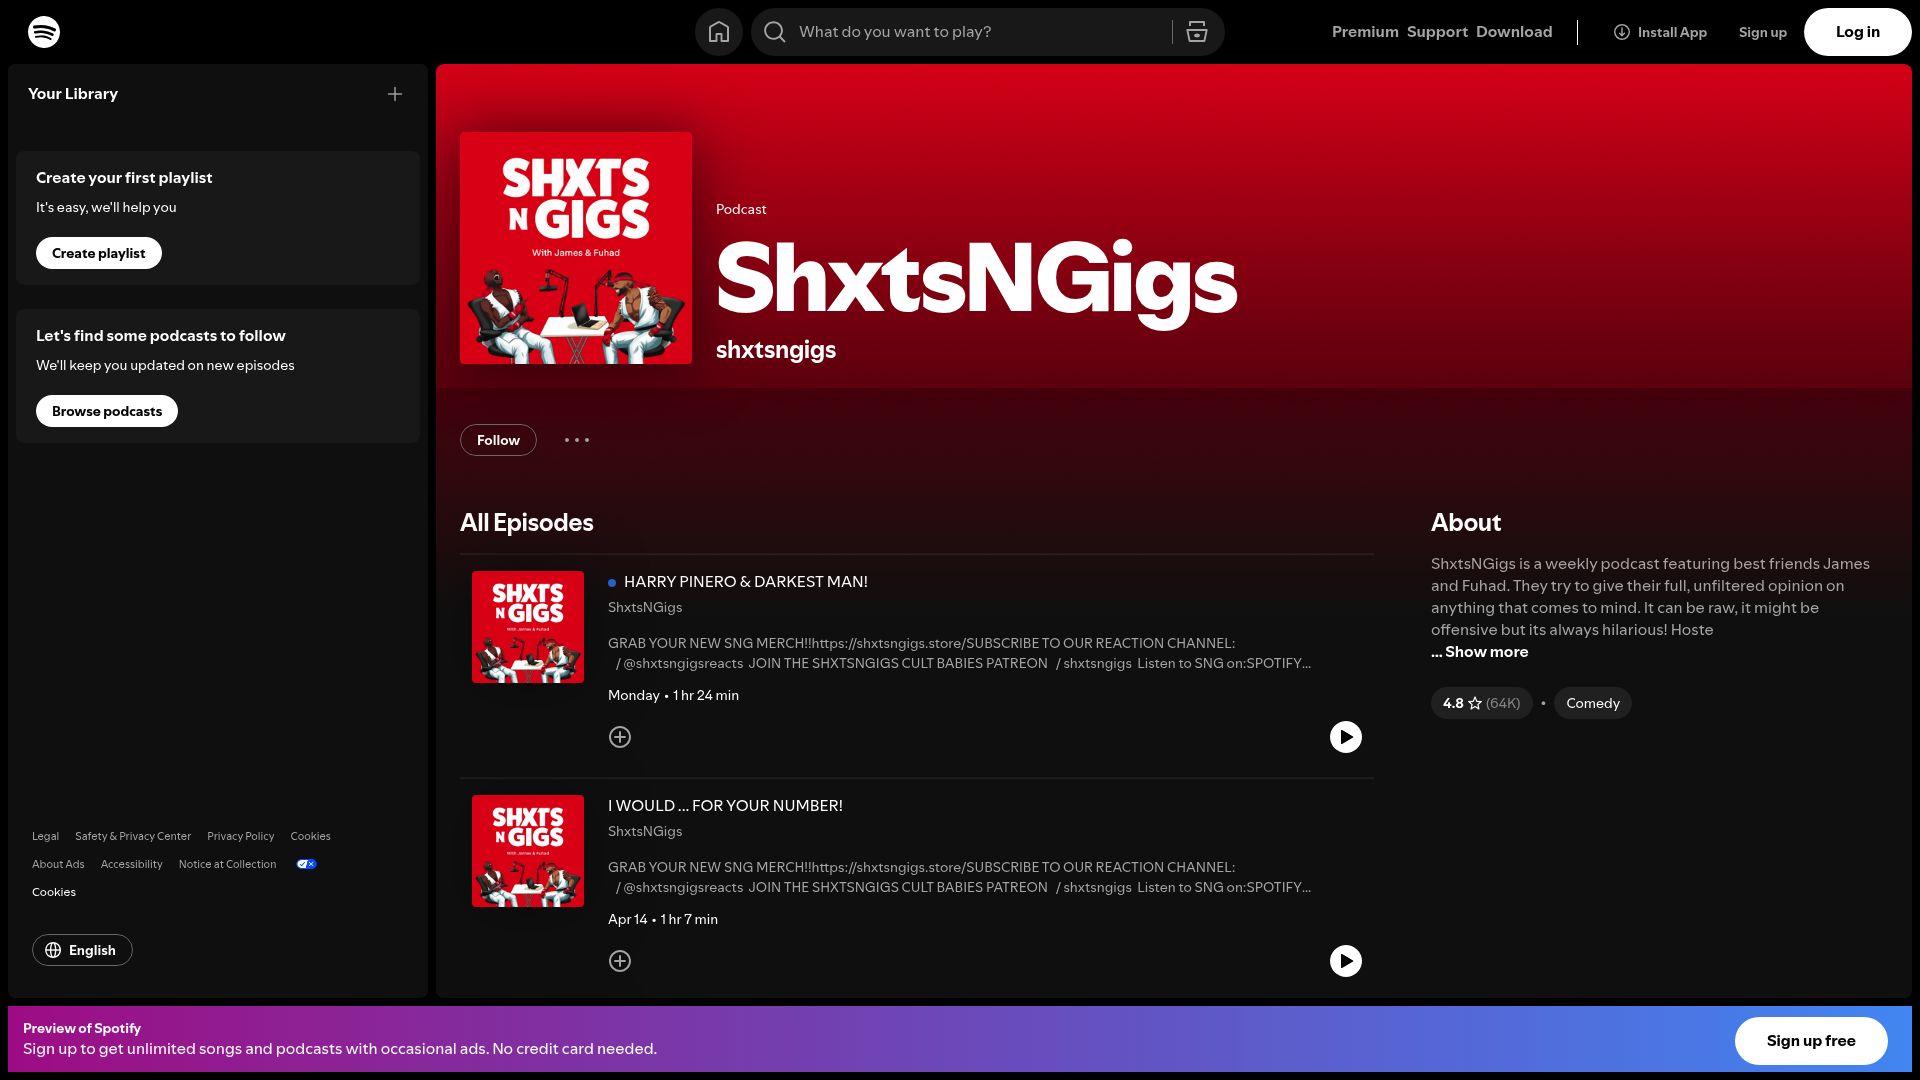The width and height of the screenshot is (1920, 1080).
Task: Click the search magnifier icon
Action: 775,32
